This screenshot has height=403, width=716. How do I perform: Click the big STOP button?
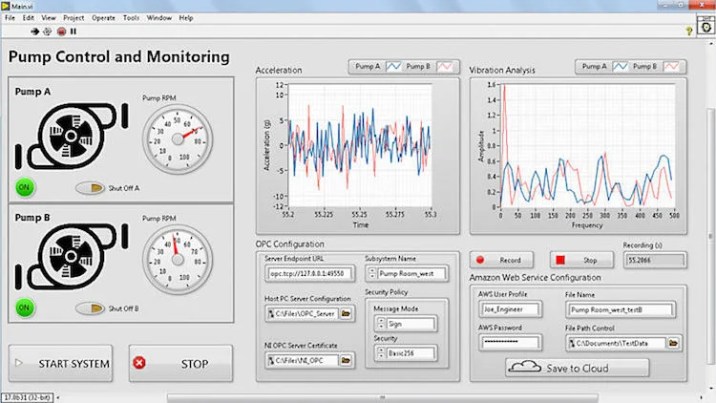click(181, 363)
